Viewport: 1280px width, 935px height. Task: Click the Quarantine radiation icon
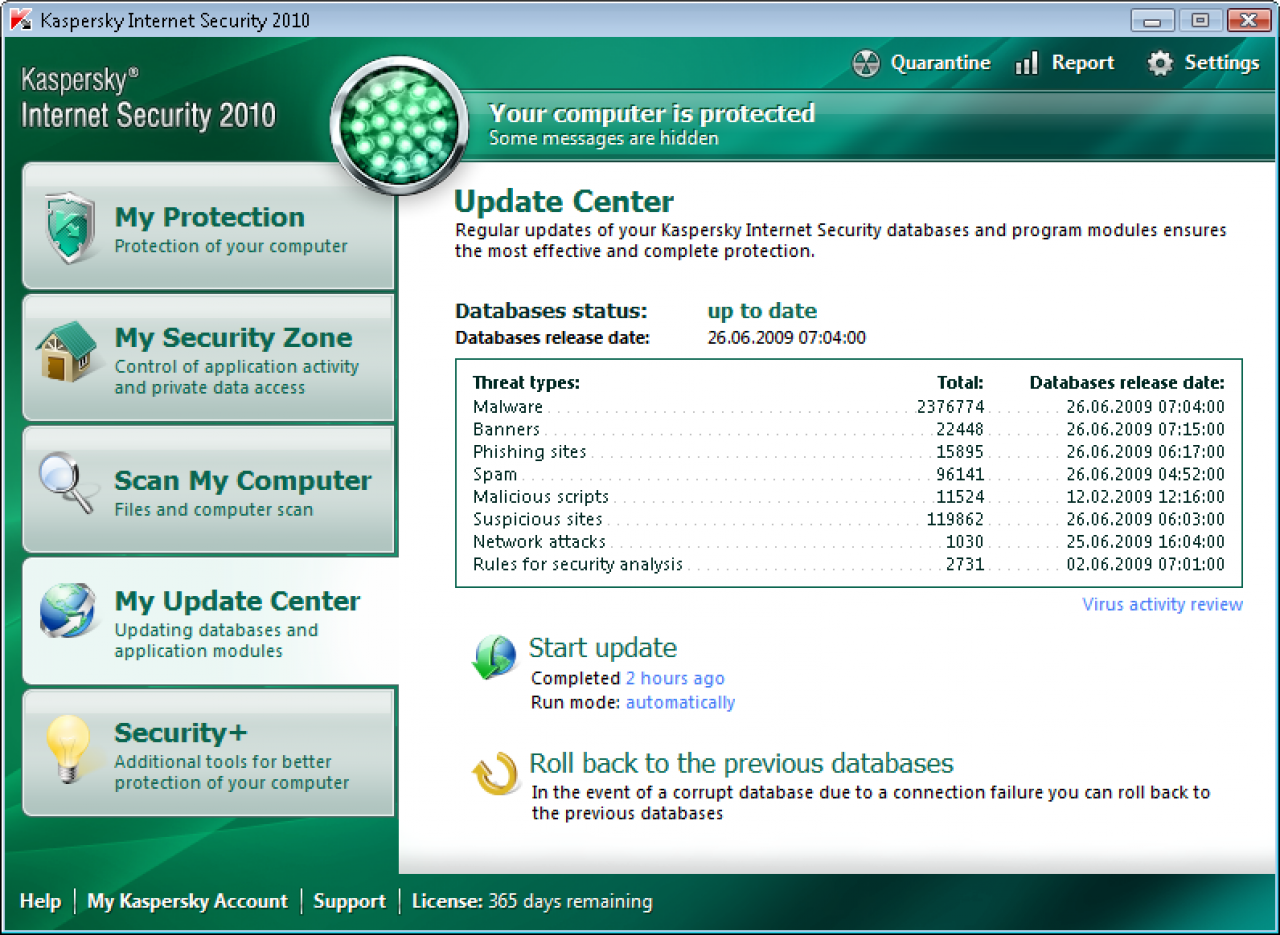pos(866,64)
